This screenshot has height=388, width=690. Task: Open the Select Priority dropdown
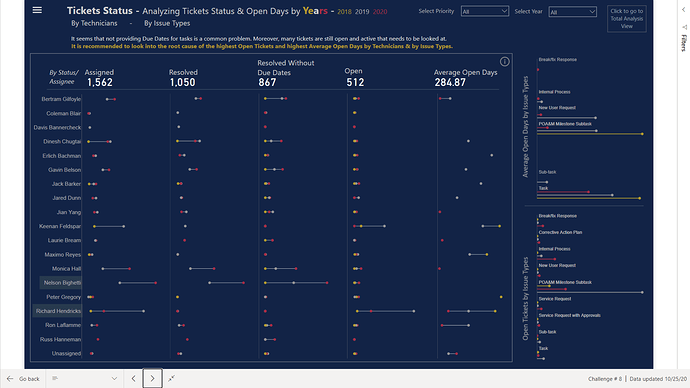point(484,11)
